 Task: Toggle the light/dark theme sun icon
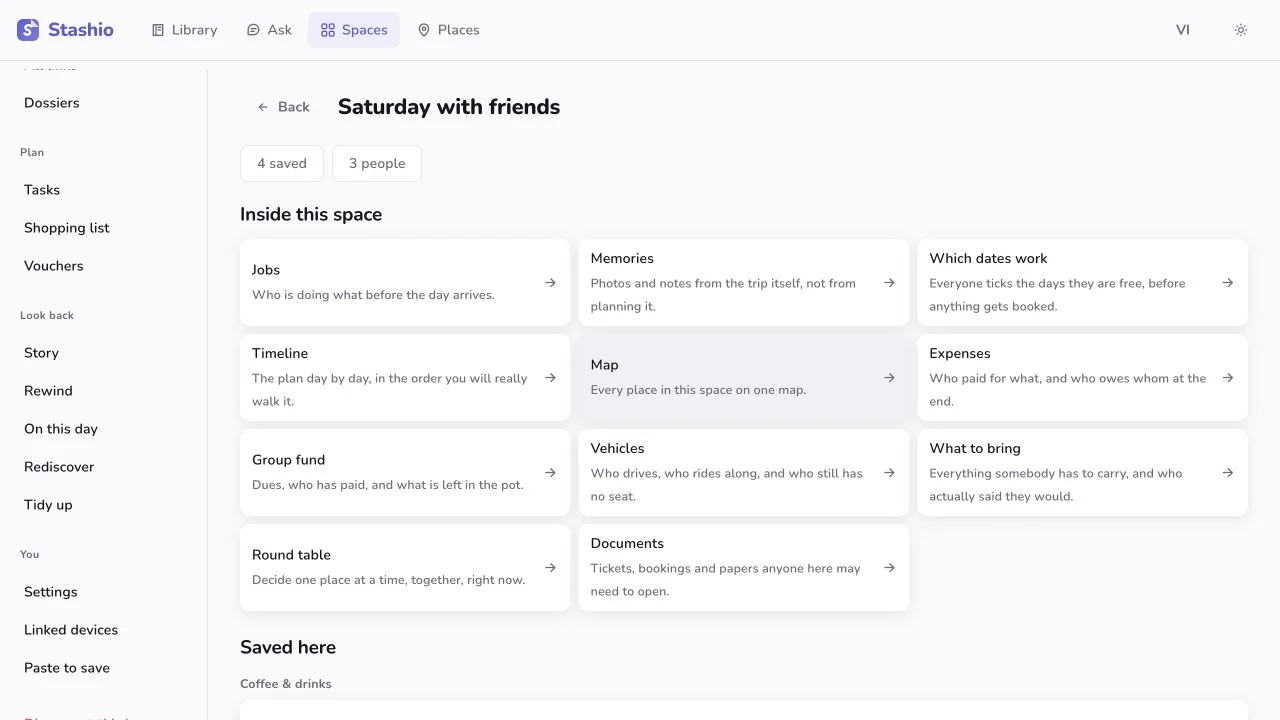point(1241,30)
